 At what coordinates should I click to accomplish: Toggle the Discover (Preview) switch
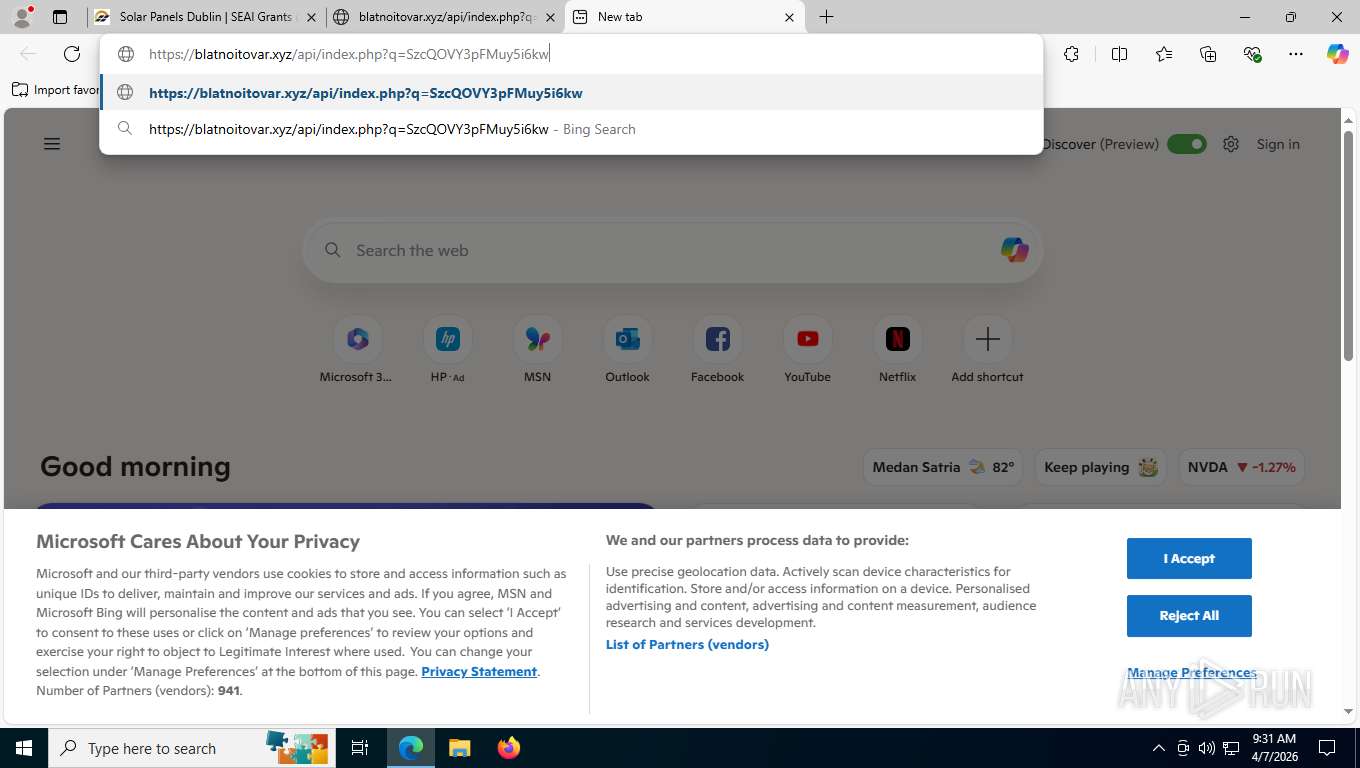coord(1187,144)
